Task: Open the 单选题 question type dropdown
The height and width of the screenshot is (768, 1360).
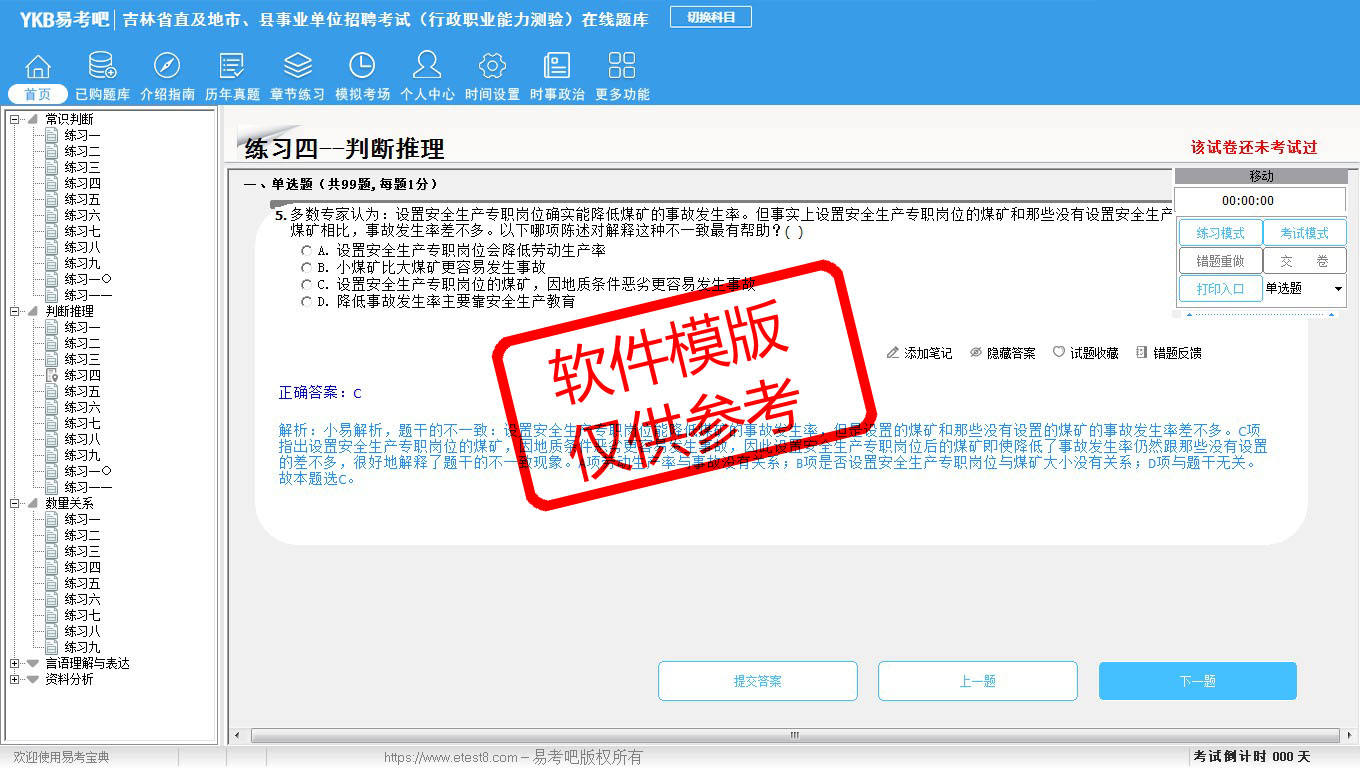Action: 1338,289
